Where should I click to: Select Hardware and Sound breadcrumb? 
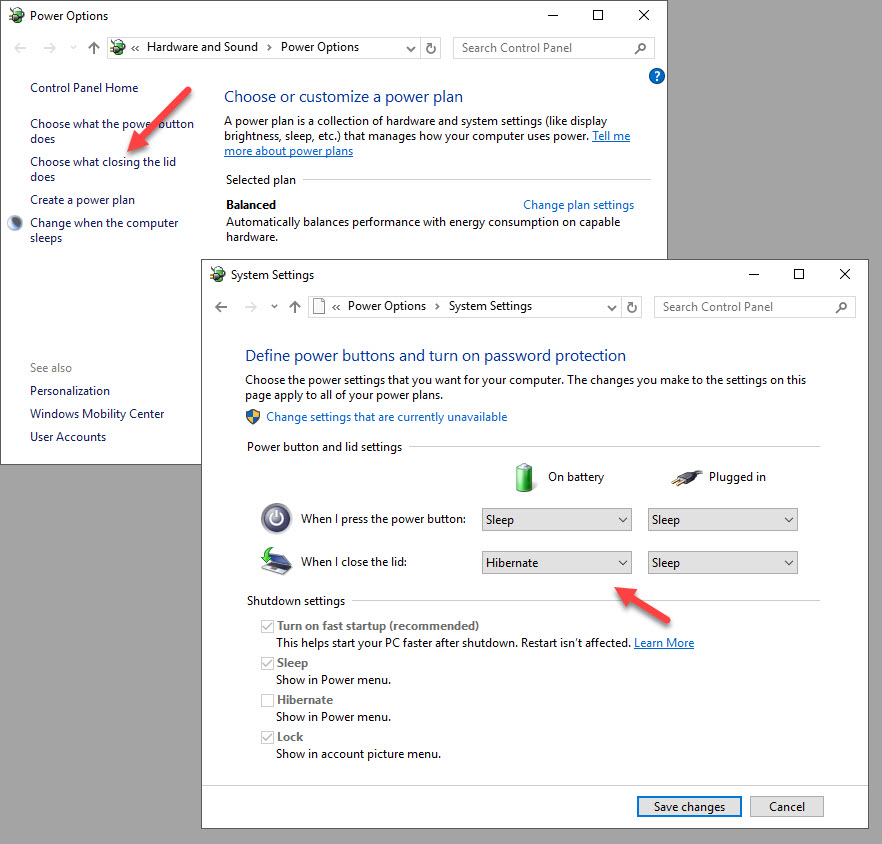(202, 47)
